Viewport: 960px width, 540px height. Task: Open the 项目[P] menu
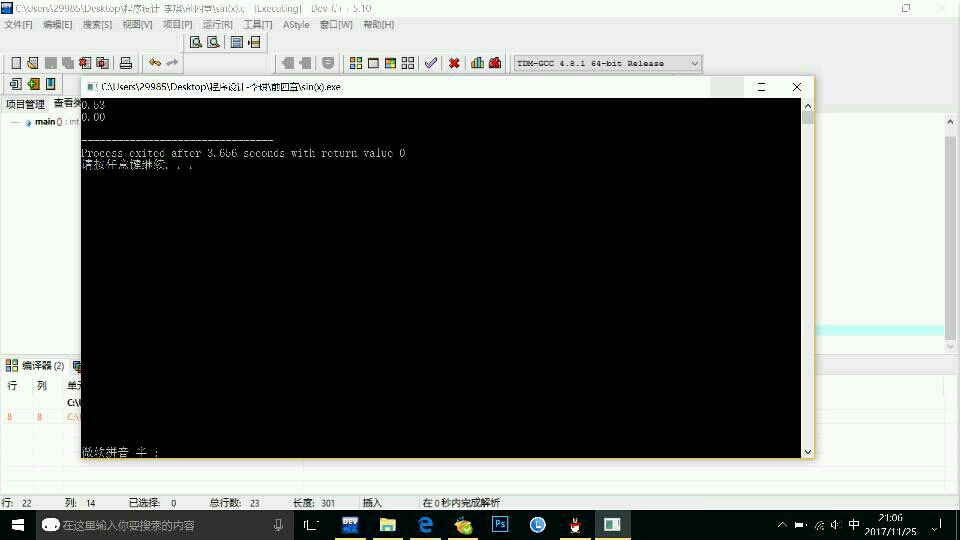click(178, 24)
